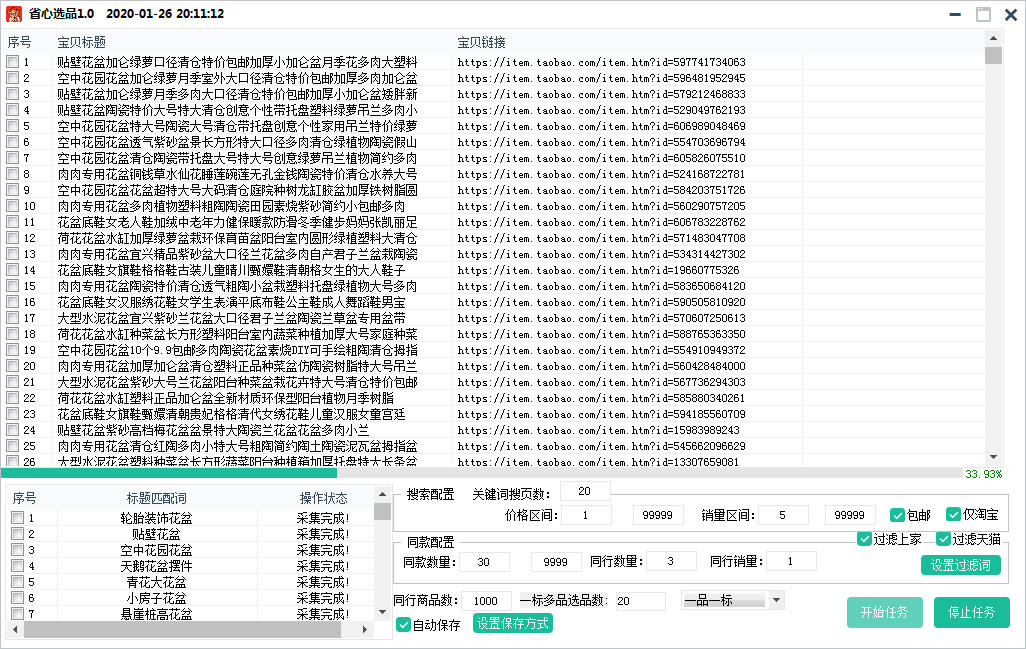
Task: Click the 宝贝标题 column header
Action: (82, 43)
